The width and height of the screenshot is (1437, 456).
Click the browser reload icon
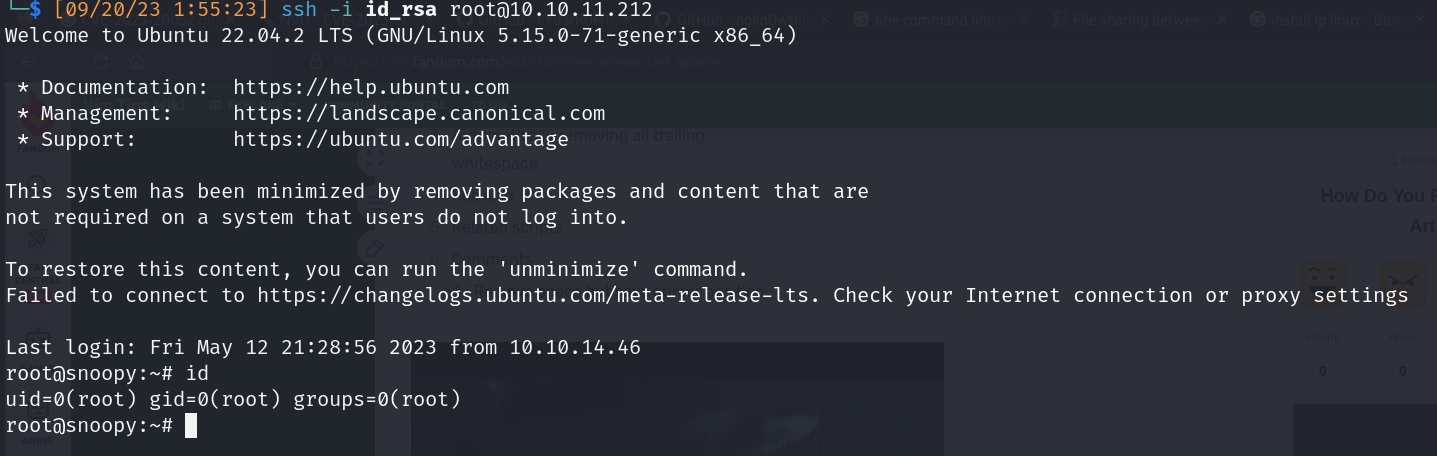point(99,61)
